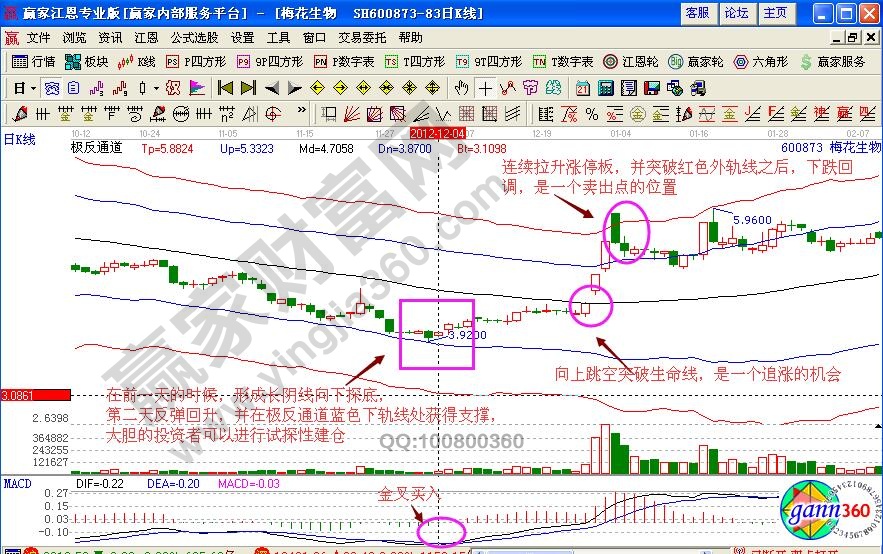Screen dimensions: 883x554
Task: Launch the 赢家轮 wheel tool
Action: pos(696,62)
